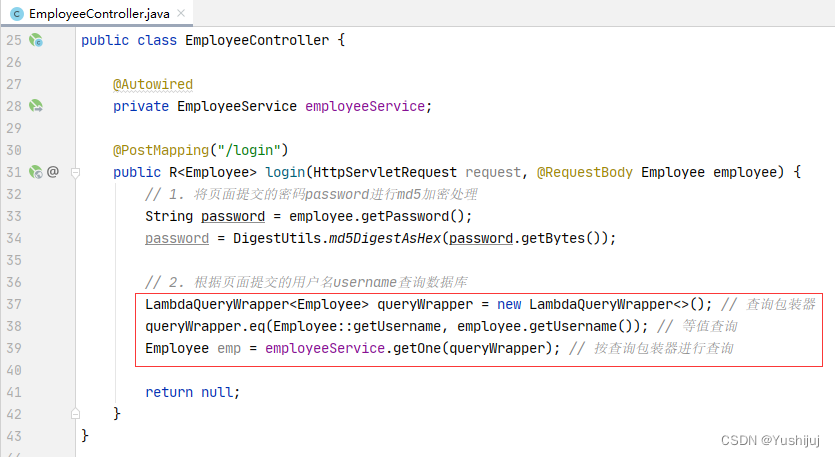Click the @PostMapping annotation
The height and width of the screenshot is (457, 835).
click(161, 150)
